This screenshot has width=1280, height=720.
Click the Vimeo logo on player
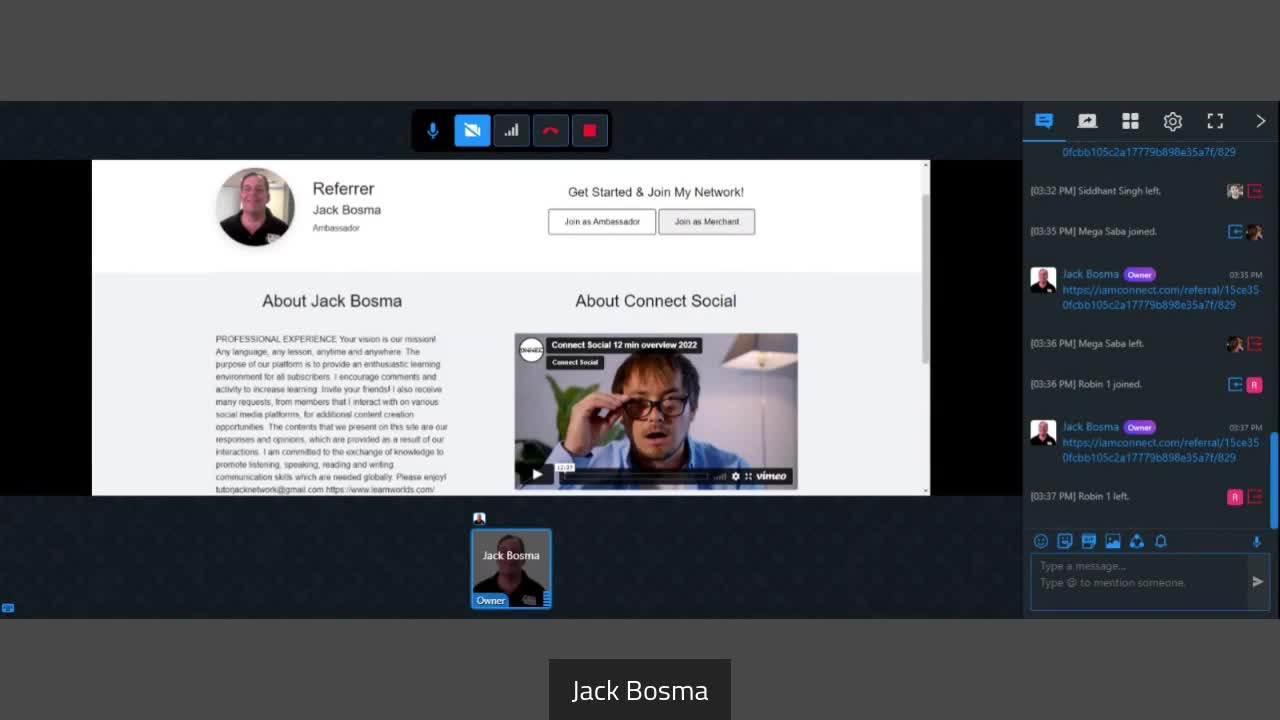point(771,476)
